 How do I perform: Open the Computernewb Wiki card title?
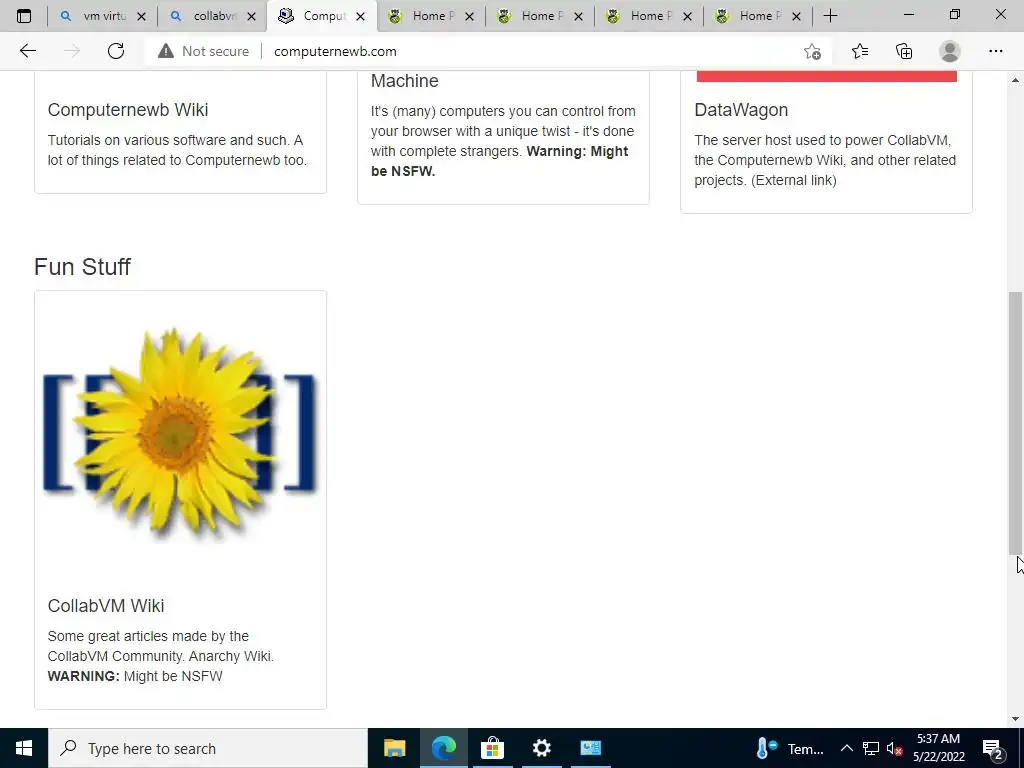point(128,110)
